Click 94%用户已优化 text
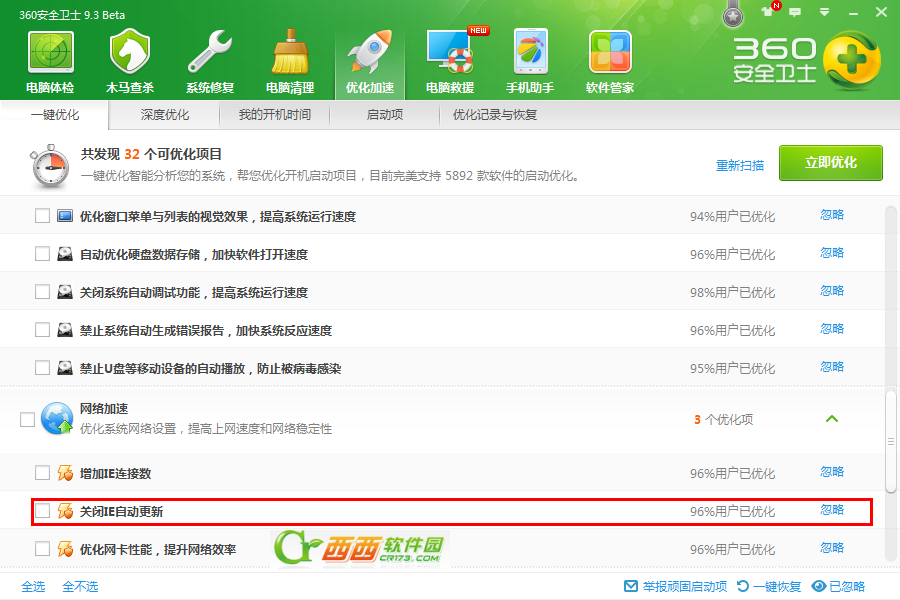The width and height of the screenshot is (900, 600). point(732,216)
